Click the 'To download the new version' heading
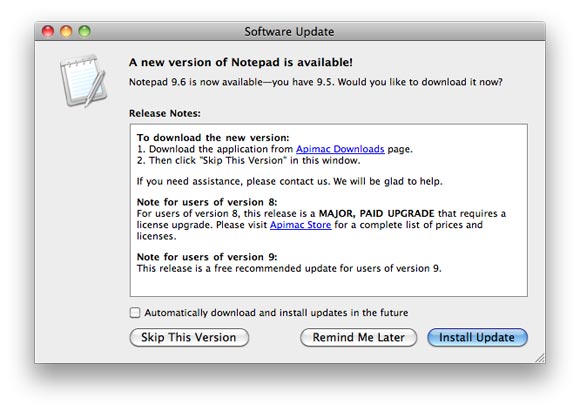The height and width of the screenshot is (411, 580). pos(213,138)
